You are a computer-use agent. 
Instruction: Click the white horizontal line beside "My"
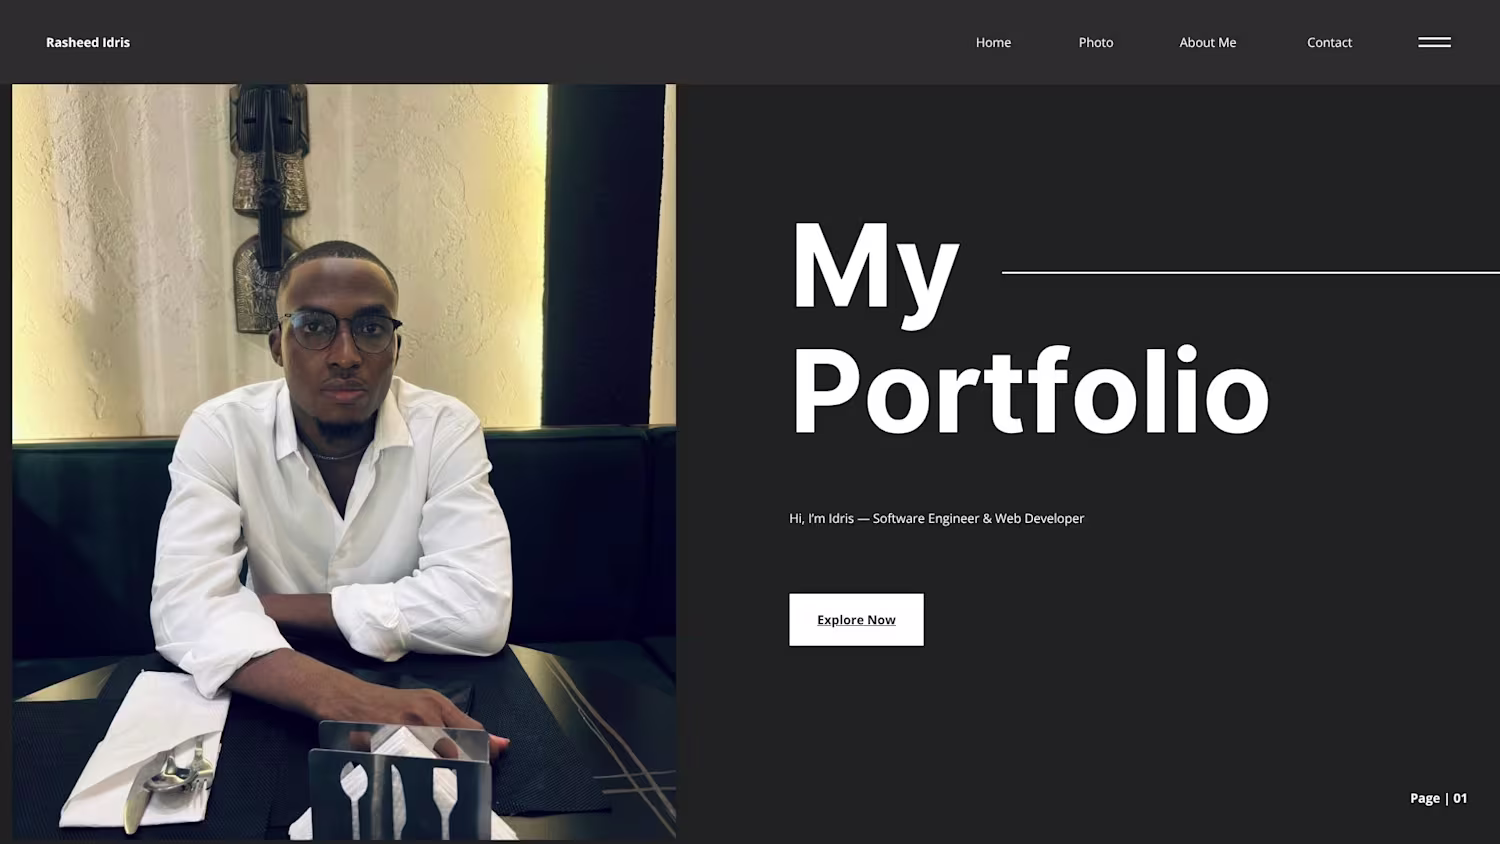1251,272
